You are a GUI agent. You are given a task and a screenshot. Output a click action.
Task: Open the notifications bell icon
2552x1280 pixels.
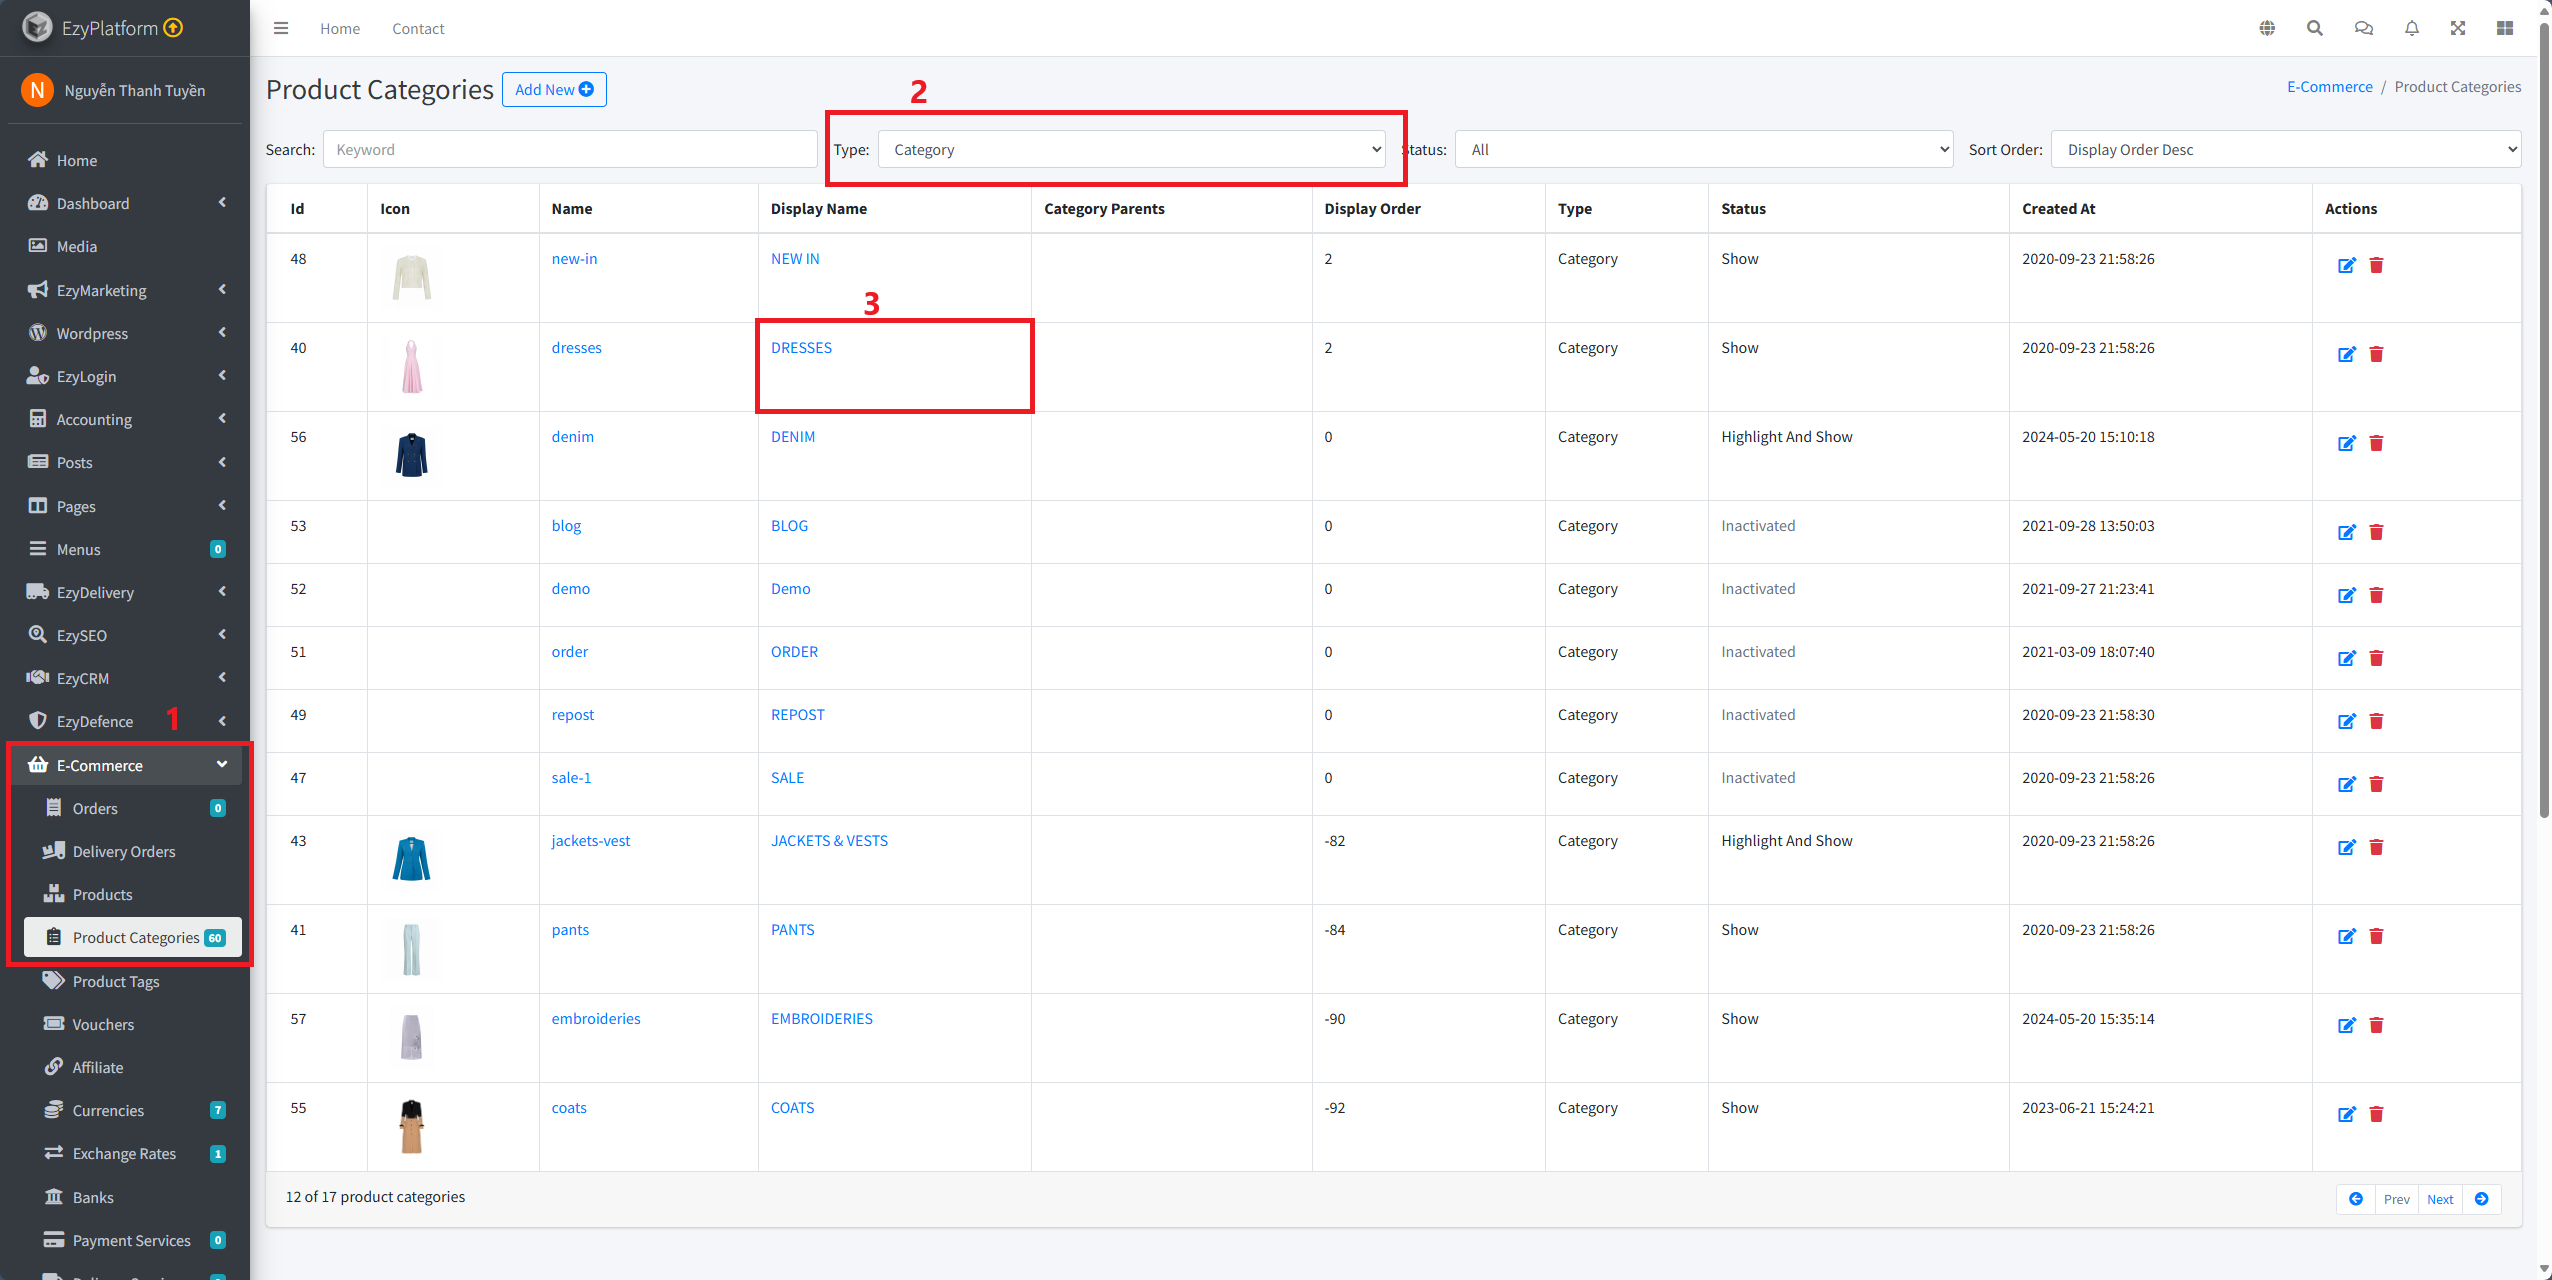(x=2412, y=28)
